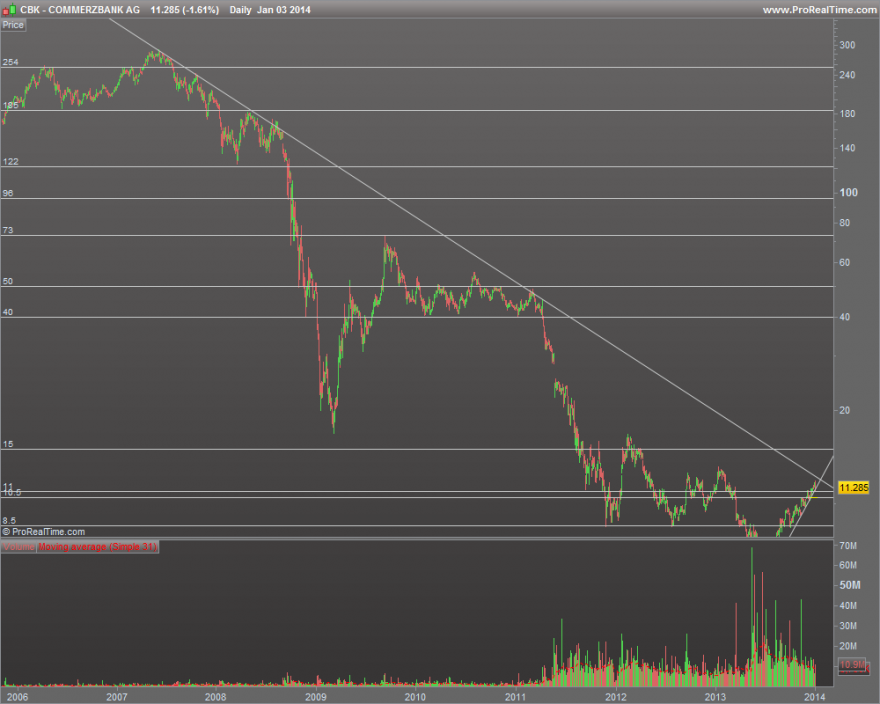Click the 140 mark on the price scale

tap(847, 148)
